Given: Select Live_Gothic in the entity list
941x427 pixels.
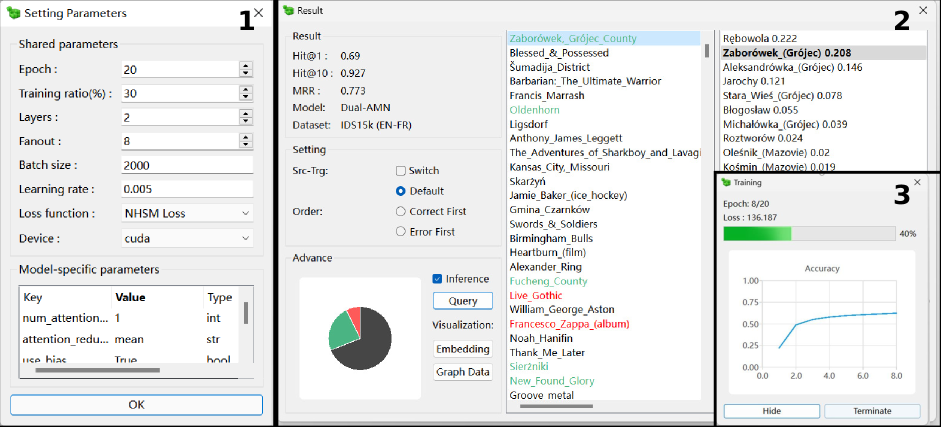Looking at the screenshot, I should 535,296.
